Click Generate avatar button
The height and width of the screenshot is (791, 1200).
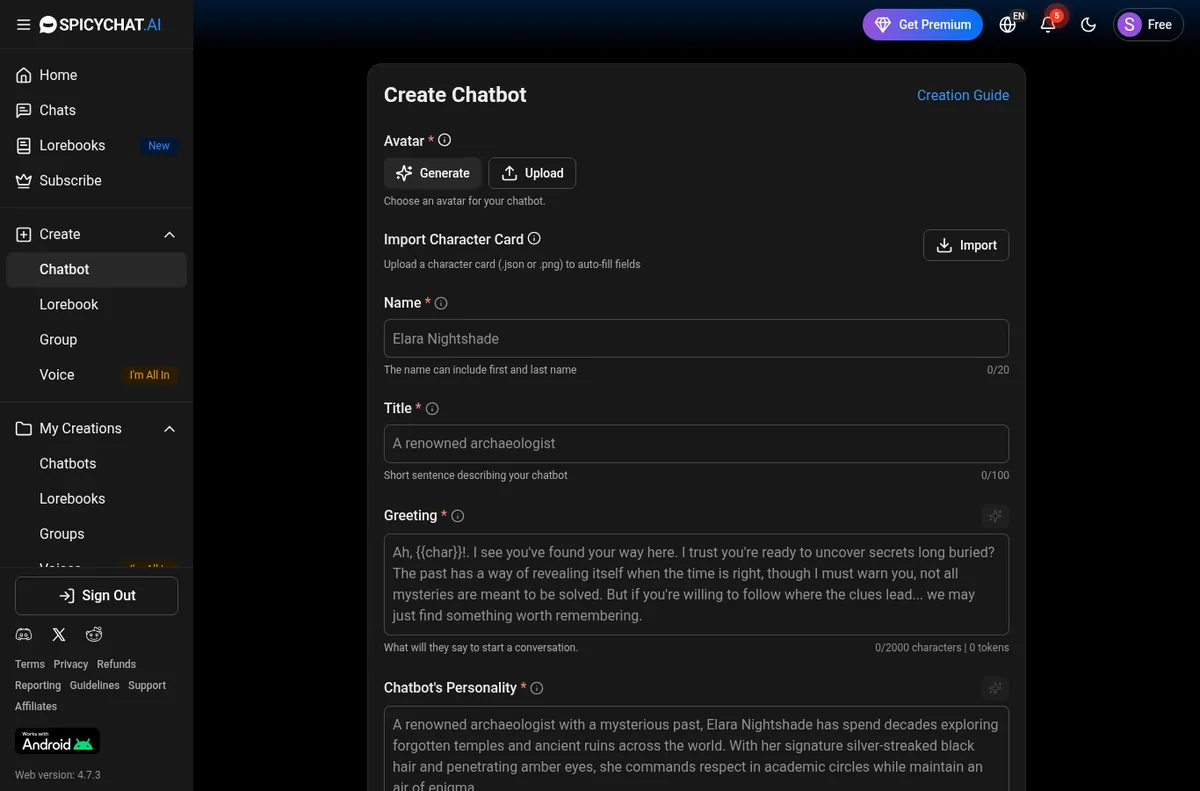click(x=433, y=173)
